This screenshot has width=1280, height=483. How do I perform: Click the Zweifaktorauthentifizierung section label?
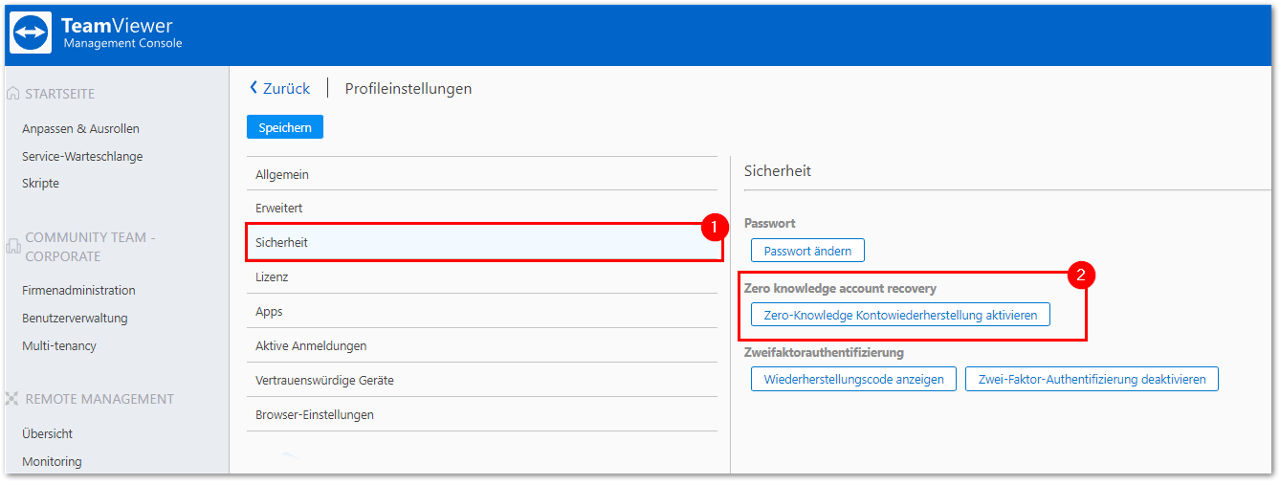(x=824, y=352)
